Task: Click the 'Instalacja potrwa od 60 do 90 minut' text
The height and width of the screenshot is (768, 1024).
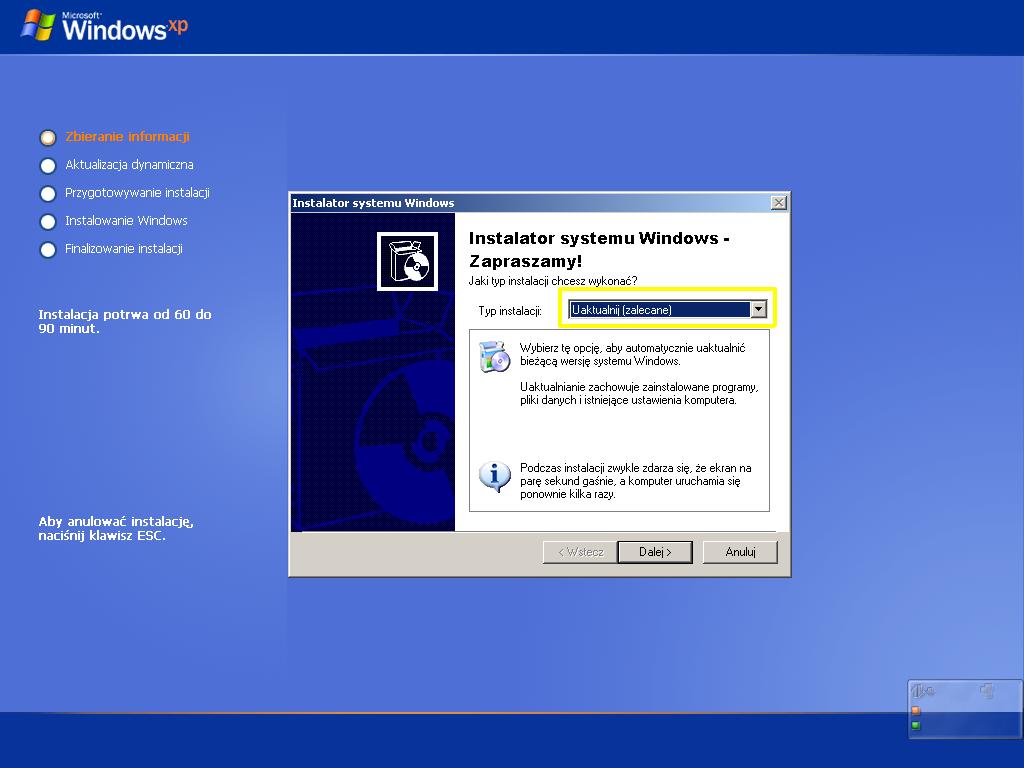Action: [125, 321]
